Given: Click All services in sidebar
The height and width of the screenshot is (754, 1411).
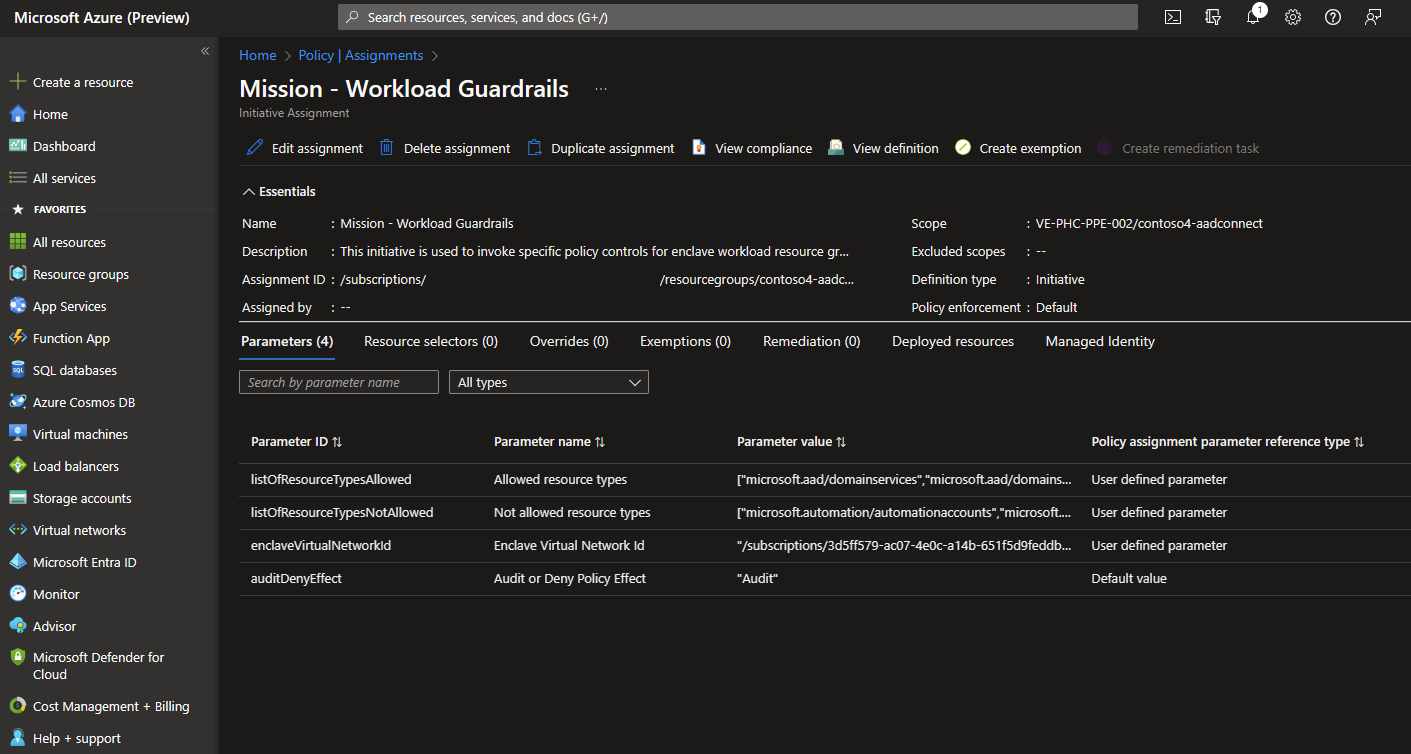Looking at the screenshot, I should click(64, 178).
